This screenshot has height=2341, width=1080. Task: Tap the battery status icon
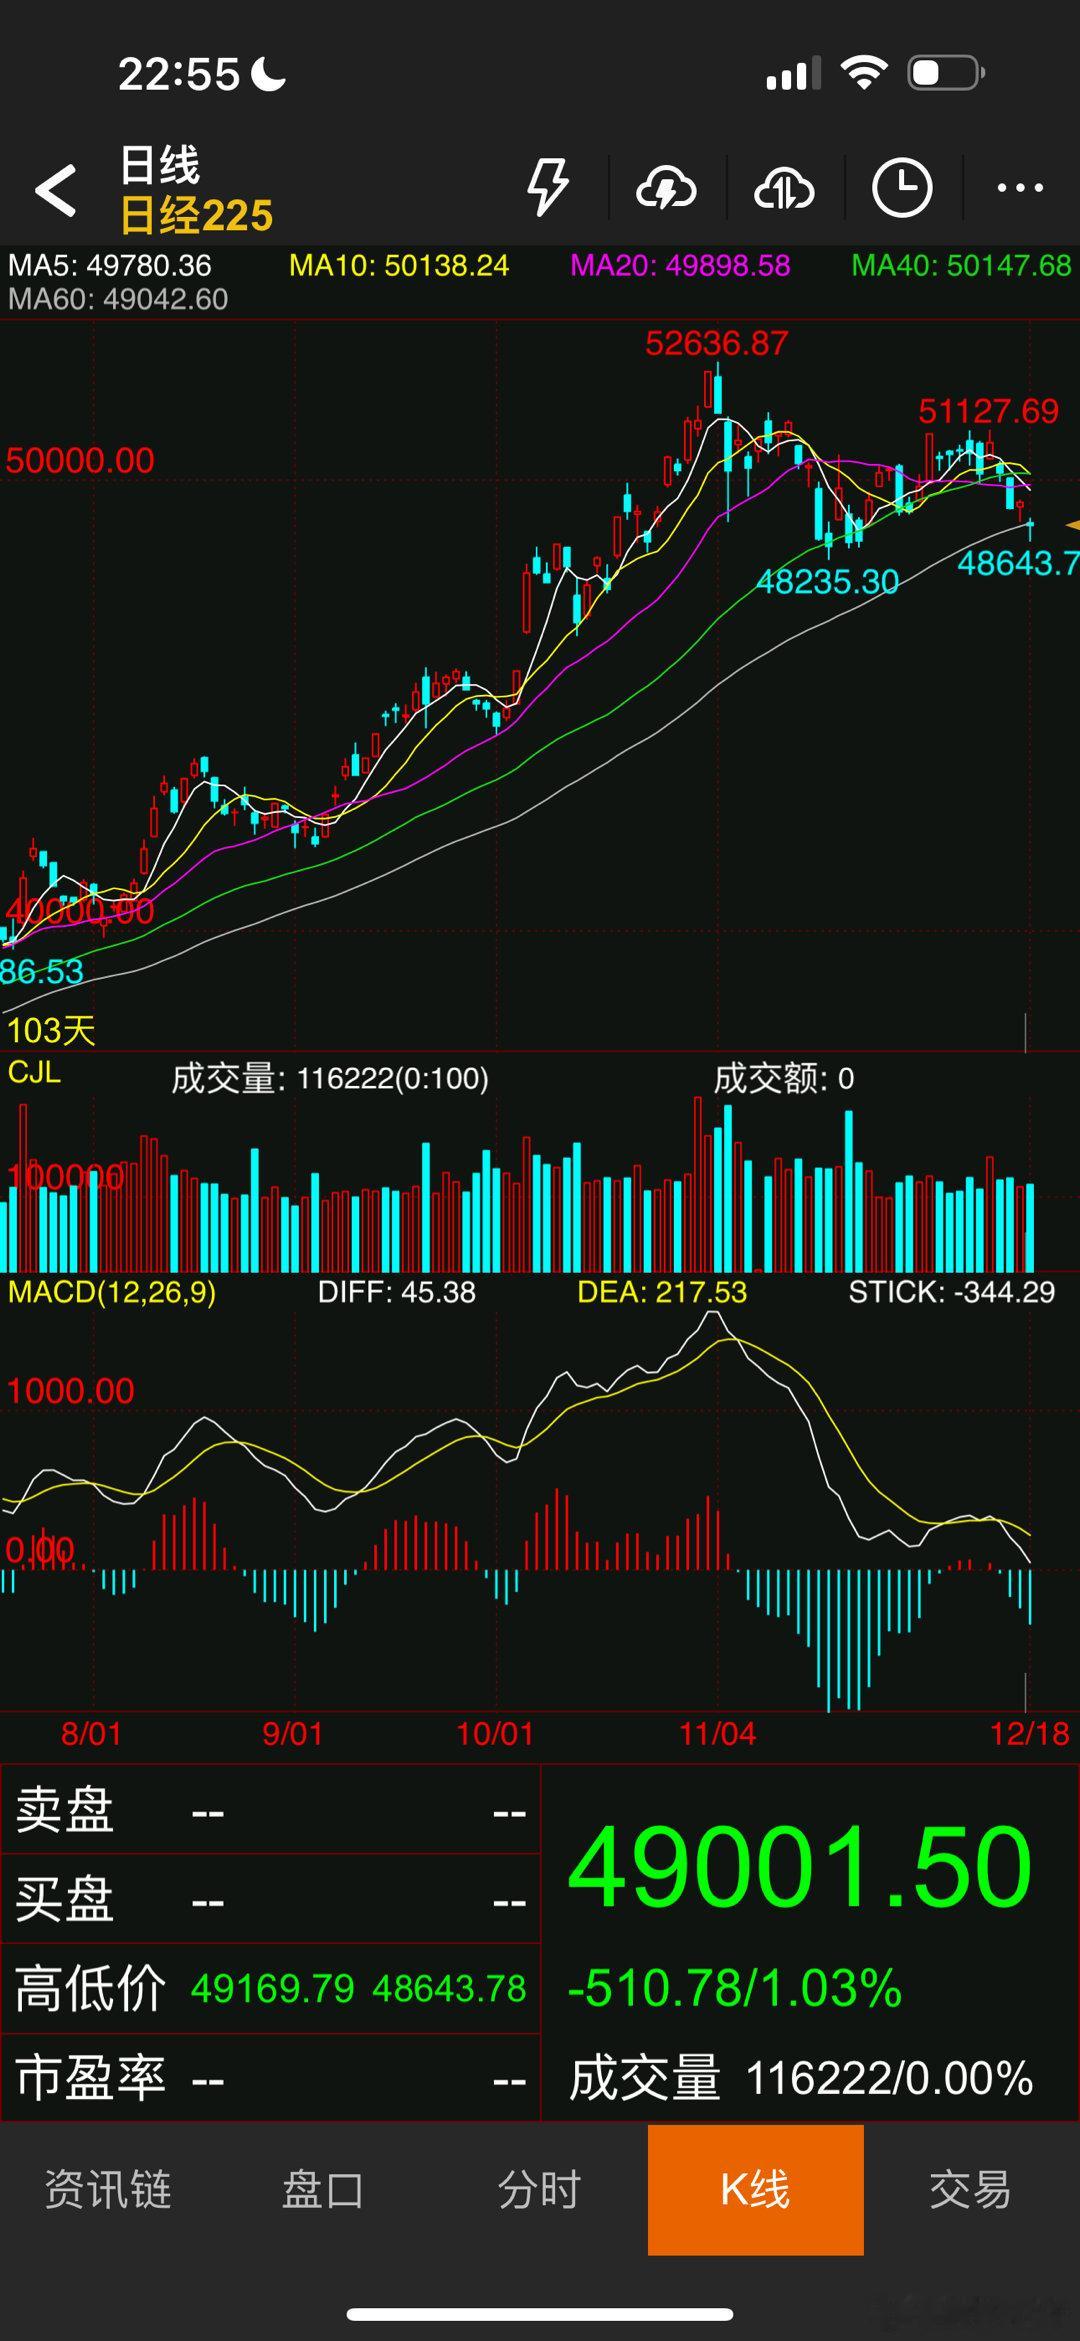click(946, 73)
